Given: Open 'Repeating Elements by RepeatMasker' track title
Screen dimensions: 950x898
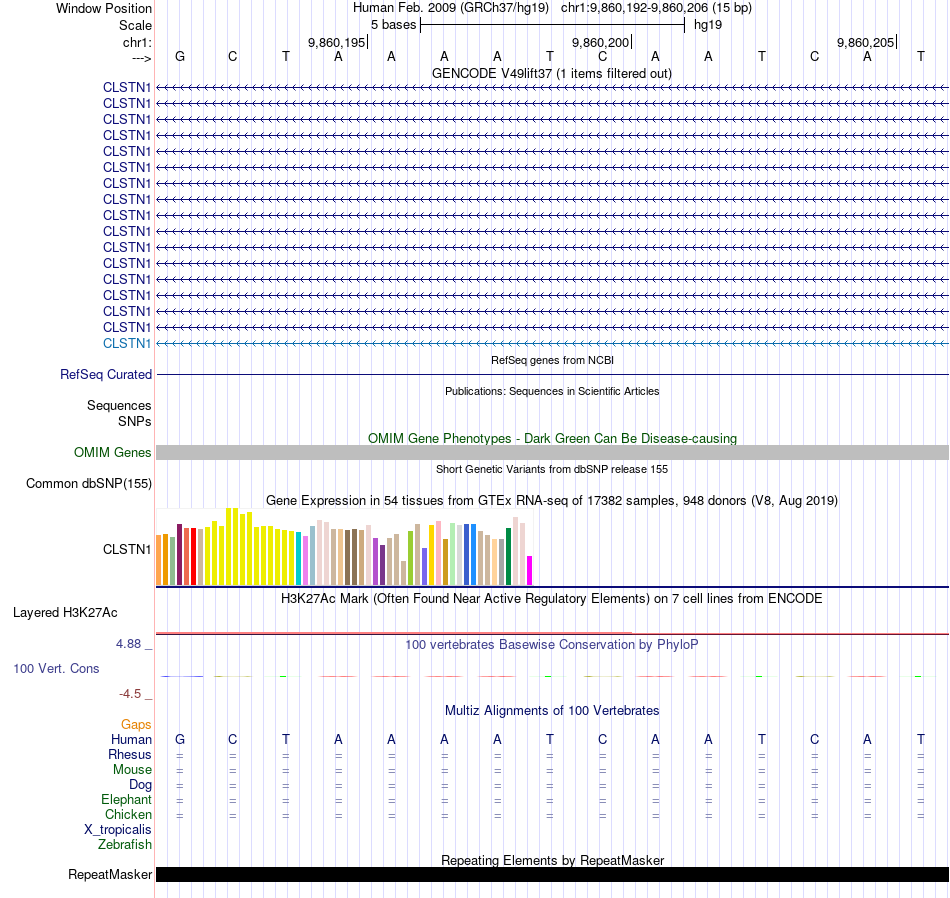Looking at the screenshot, I should (x=552, y=860).
